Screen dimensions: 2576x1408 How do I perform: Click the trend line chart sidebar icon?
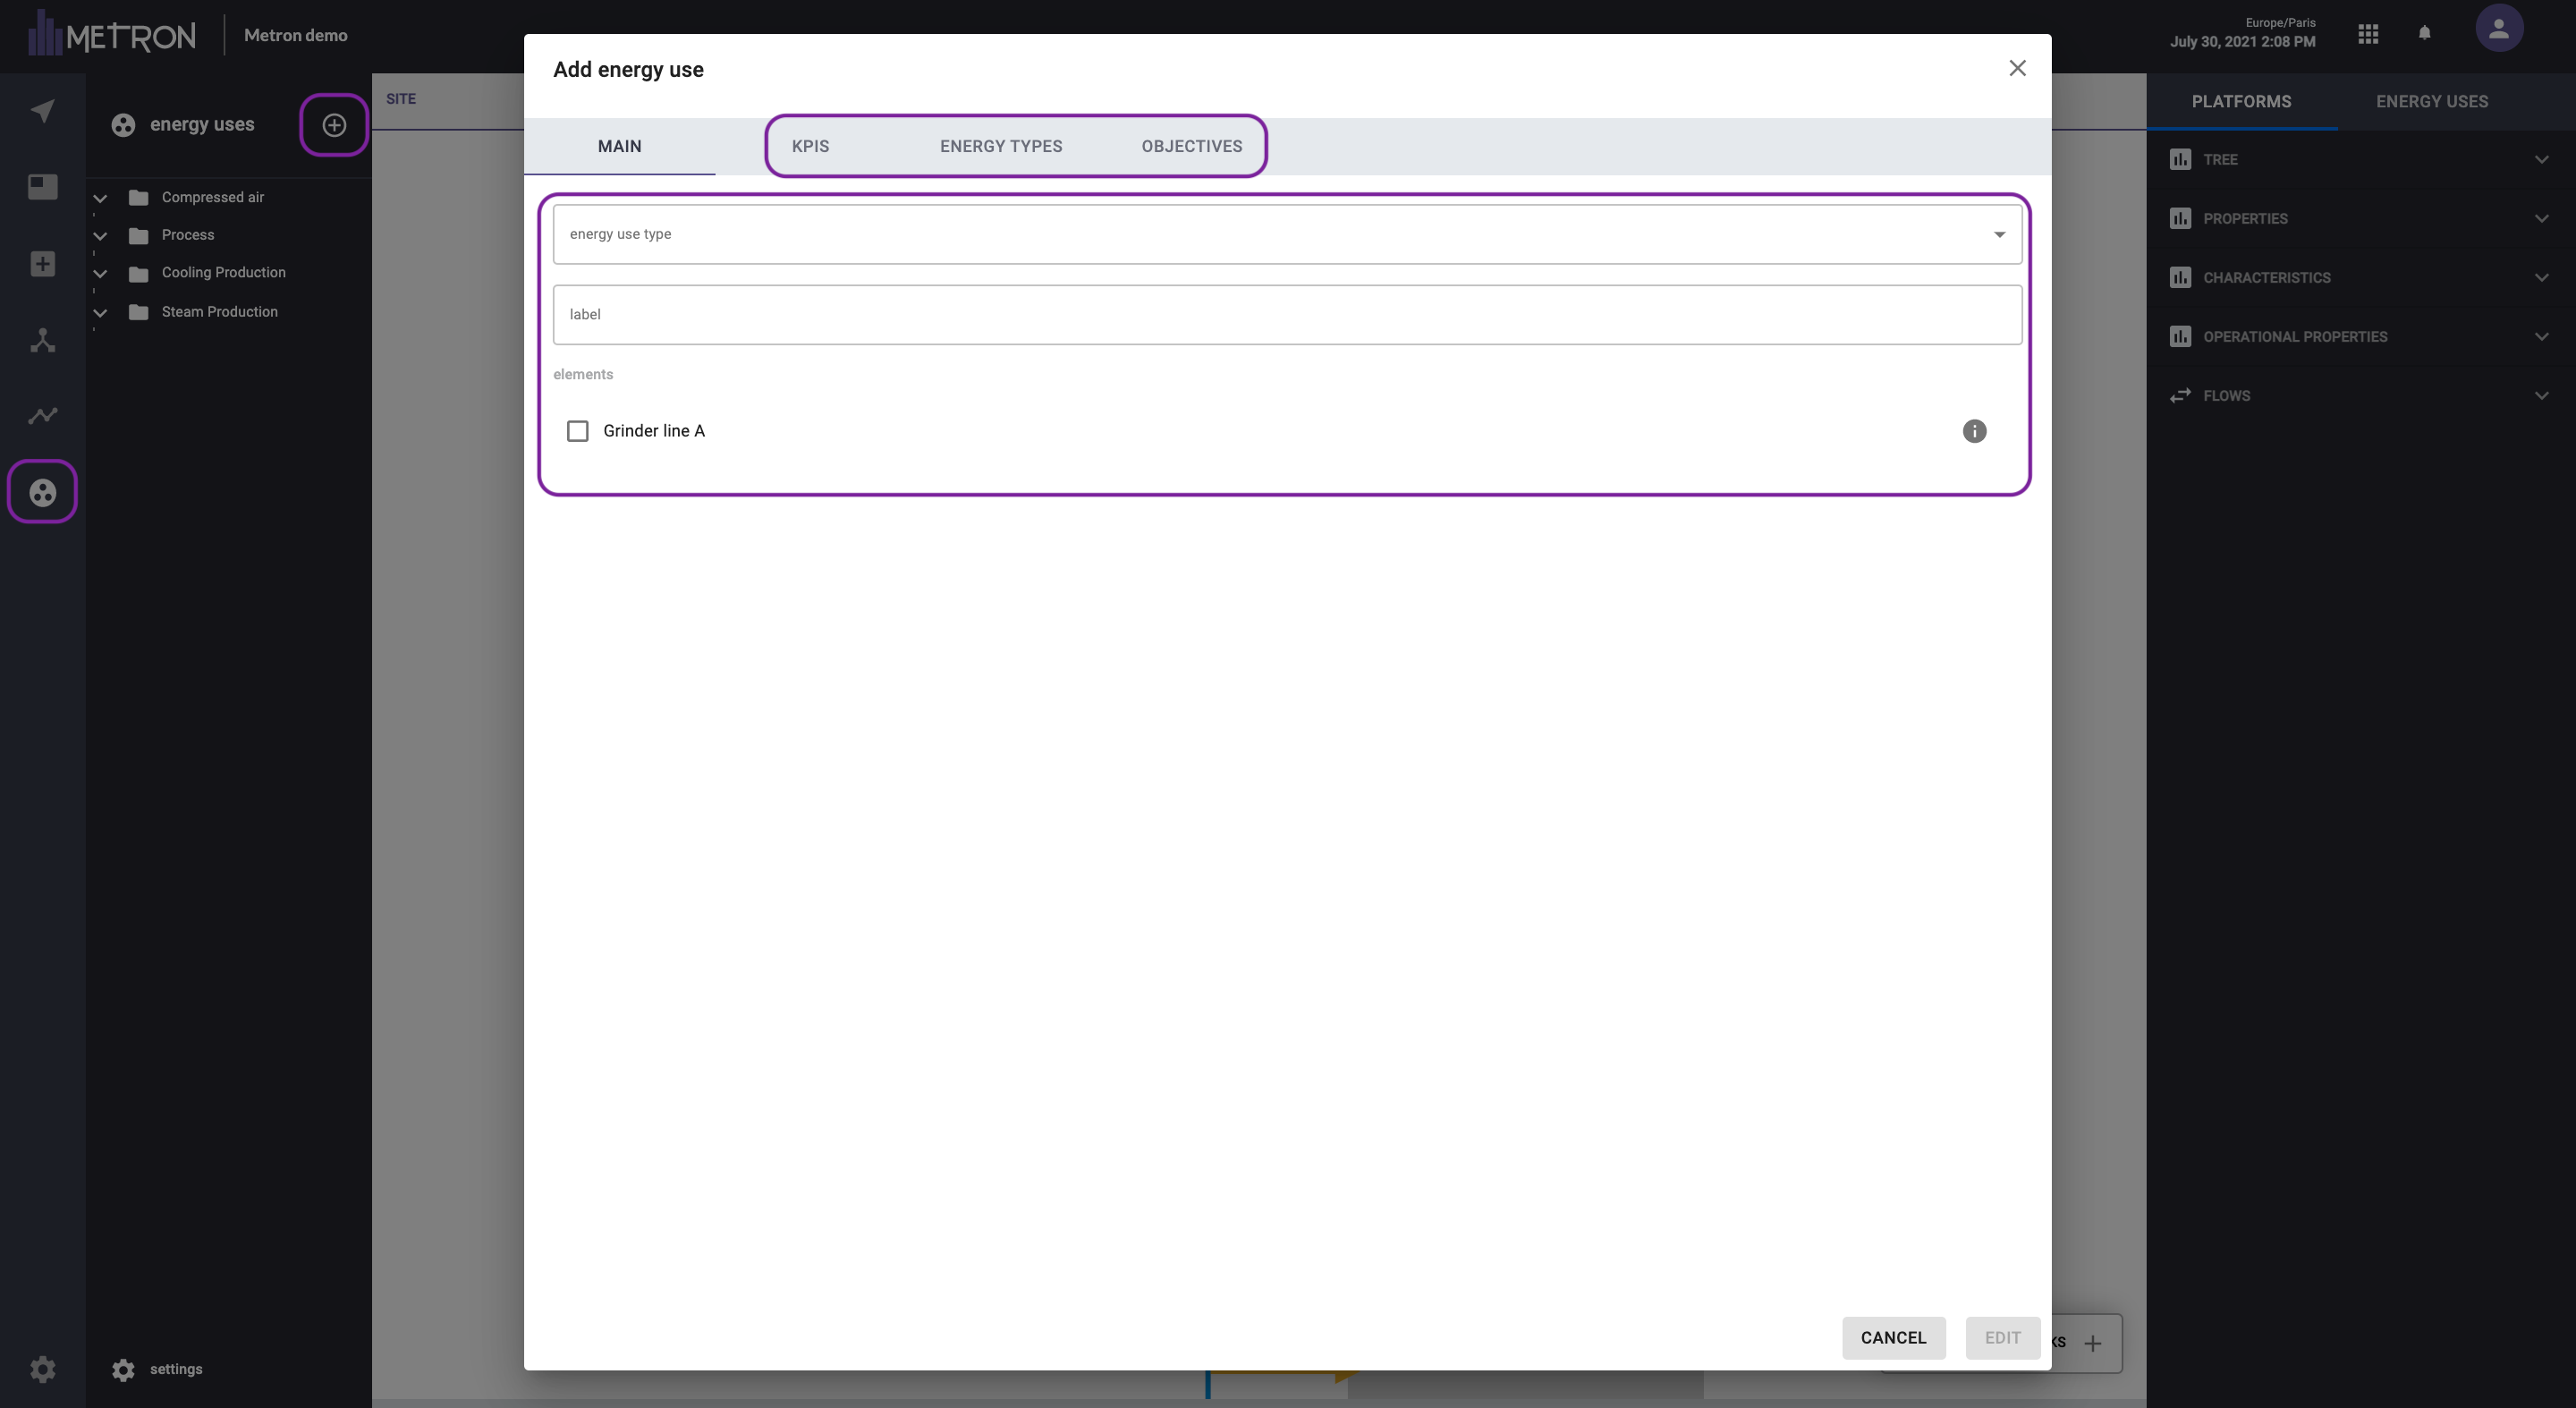point(42,415)
